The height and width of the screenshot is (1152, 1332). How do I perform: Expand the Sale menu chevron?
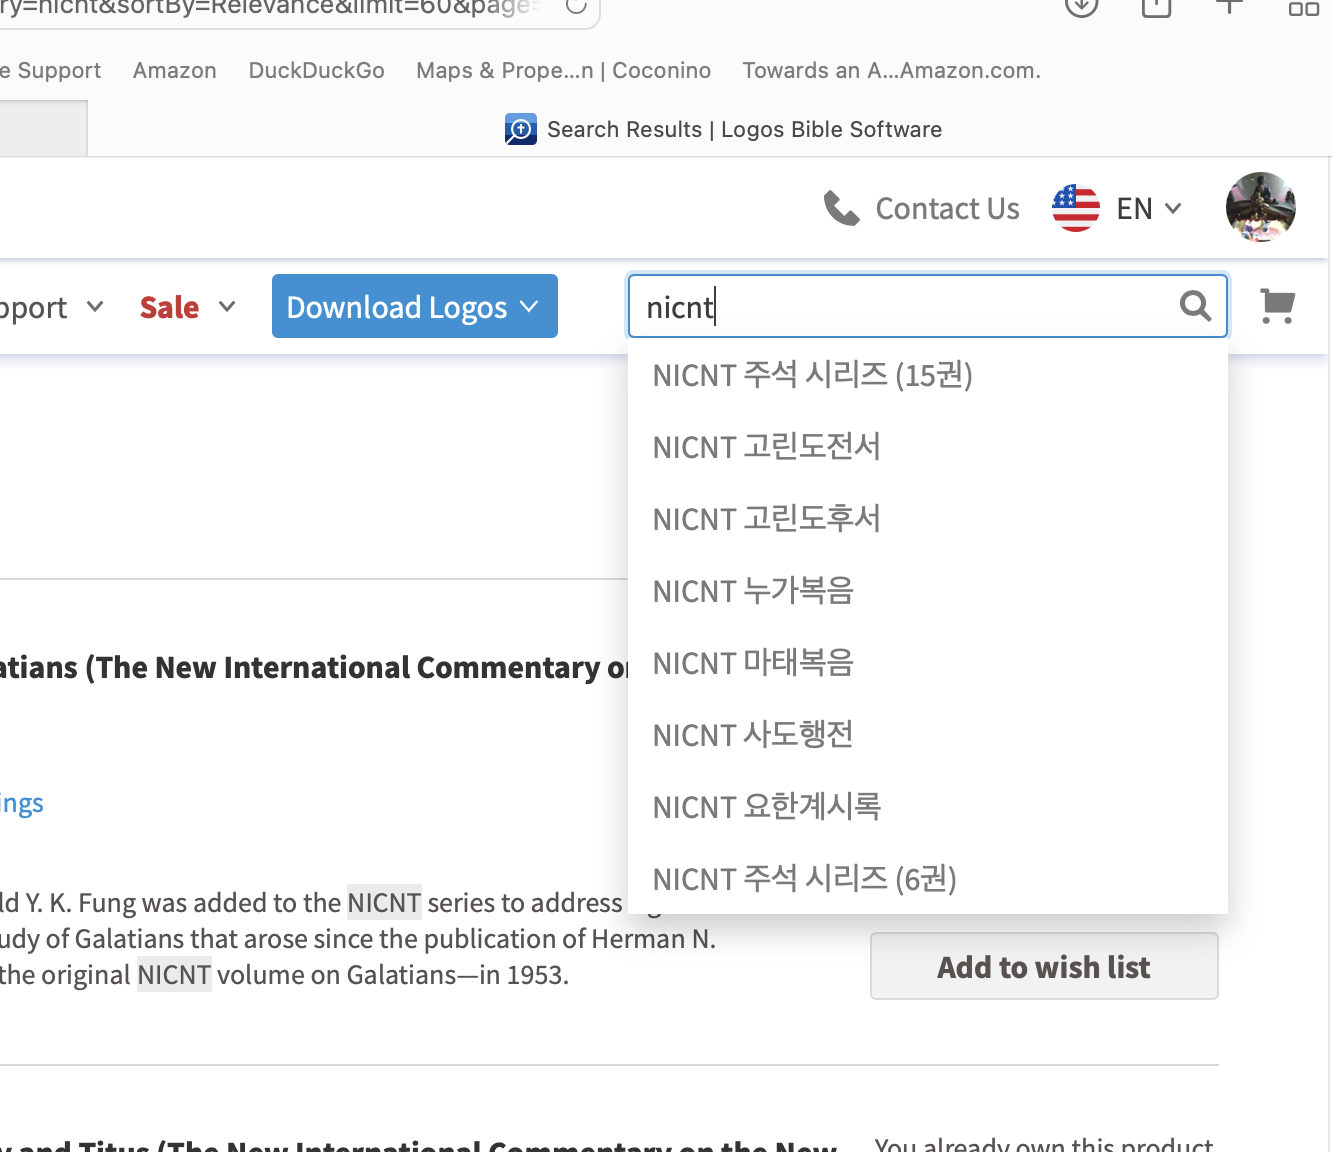(227, 306)
